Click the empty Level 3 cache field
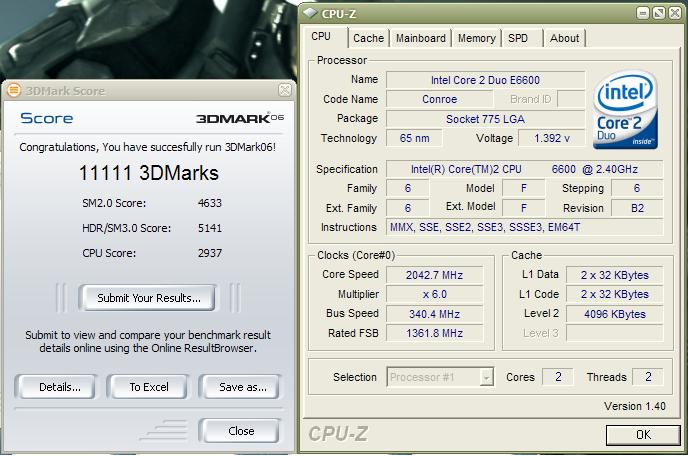Viewport: 688px width, 456px height. (x=614, y=333)
